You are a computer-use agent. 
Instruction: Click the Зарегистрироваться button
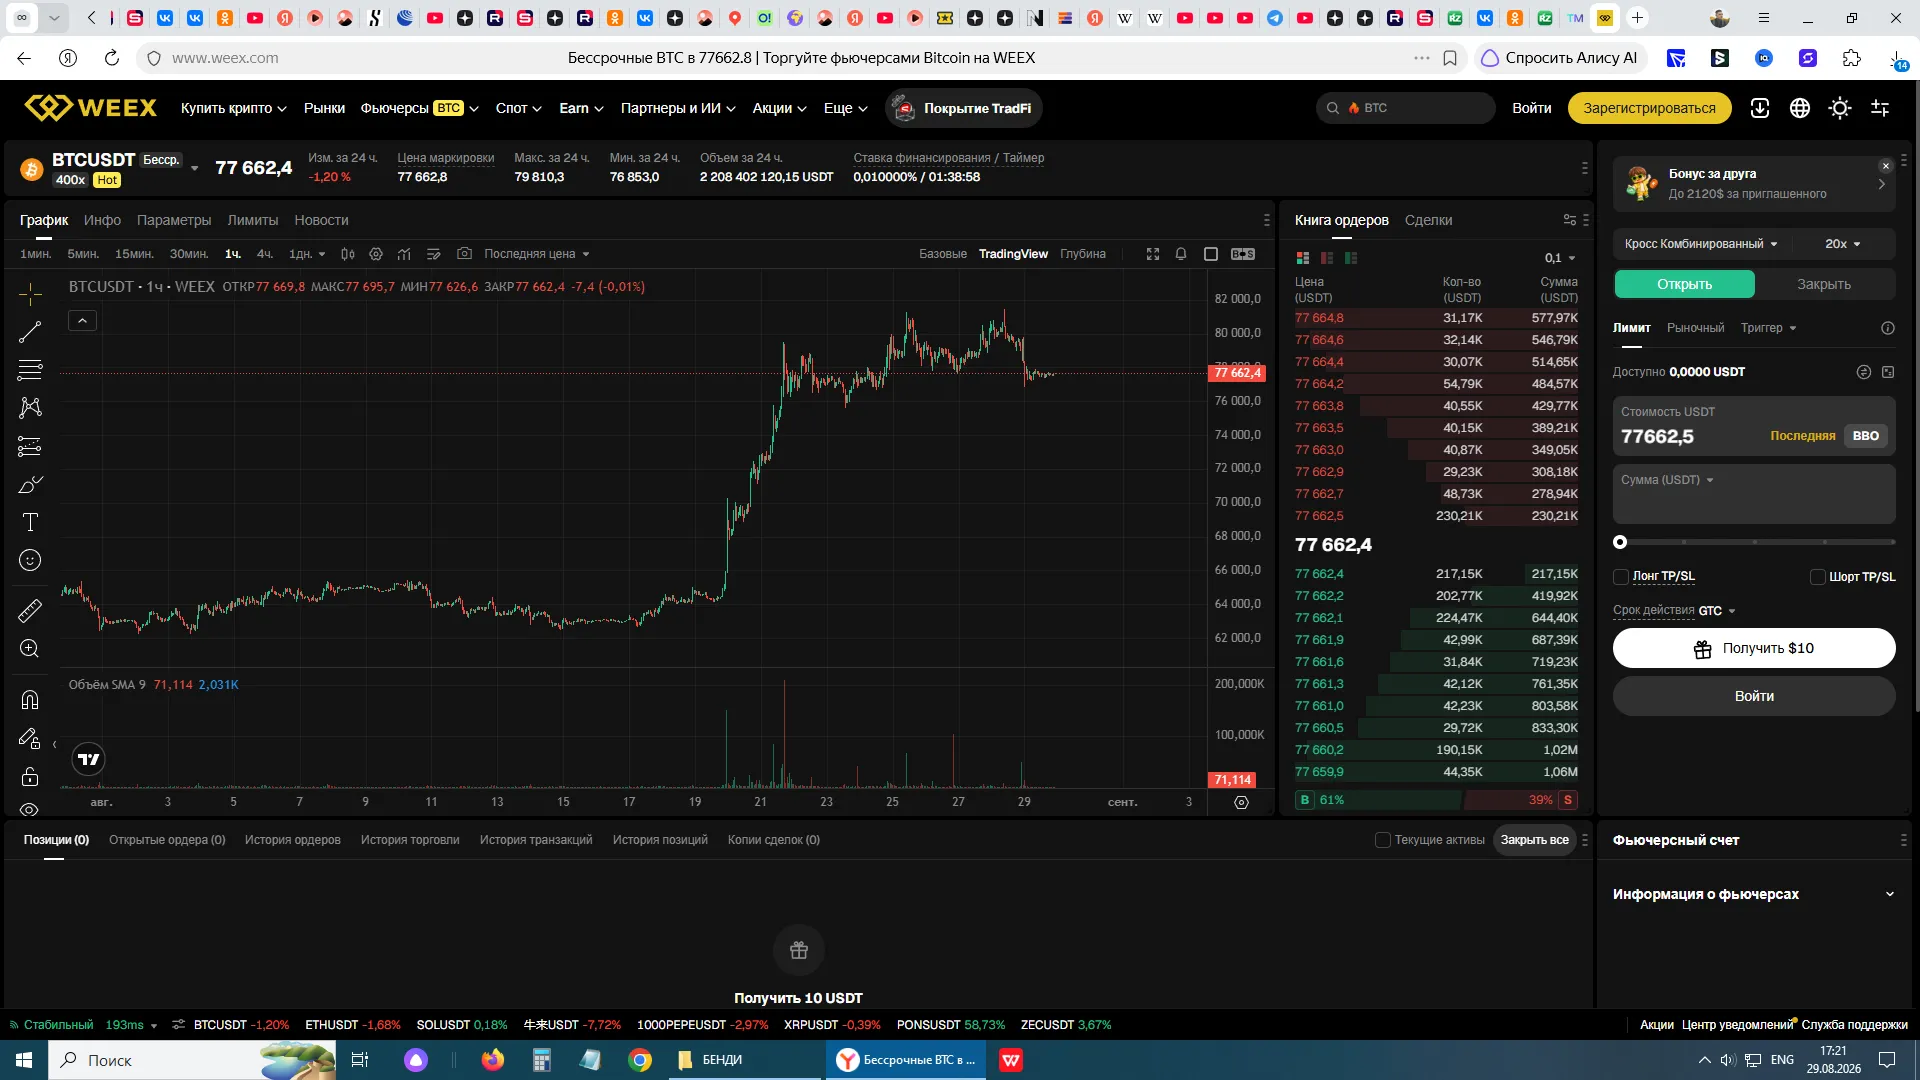(1649, 108)
